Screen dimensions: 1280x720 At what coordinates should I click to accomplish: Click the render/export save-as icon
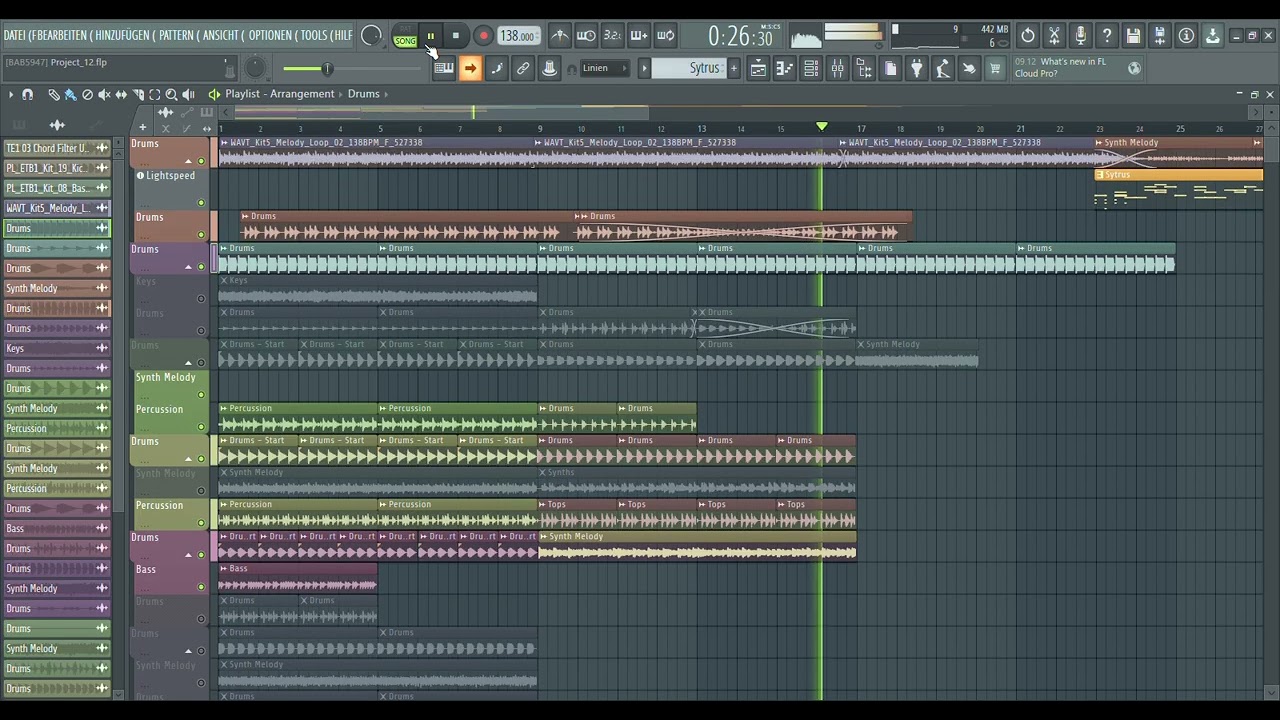[x=1160, y=36]
